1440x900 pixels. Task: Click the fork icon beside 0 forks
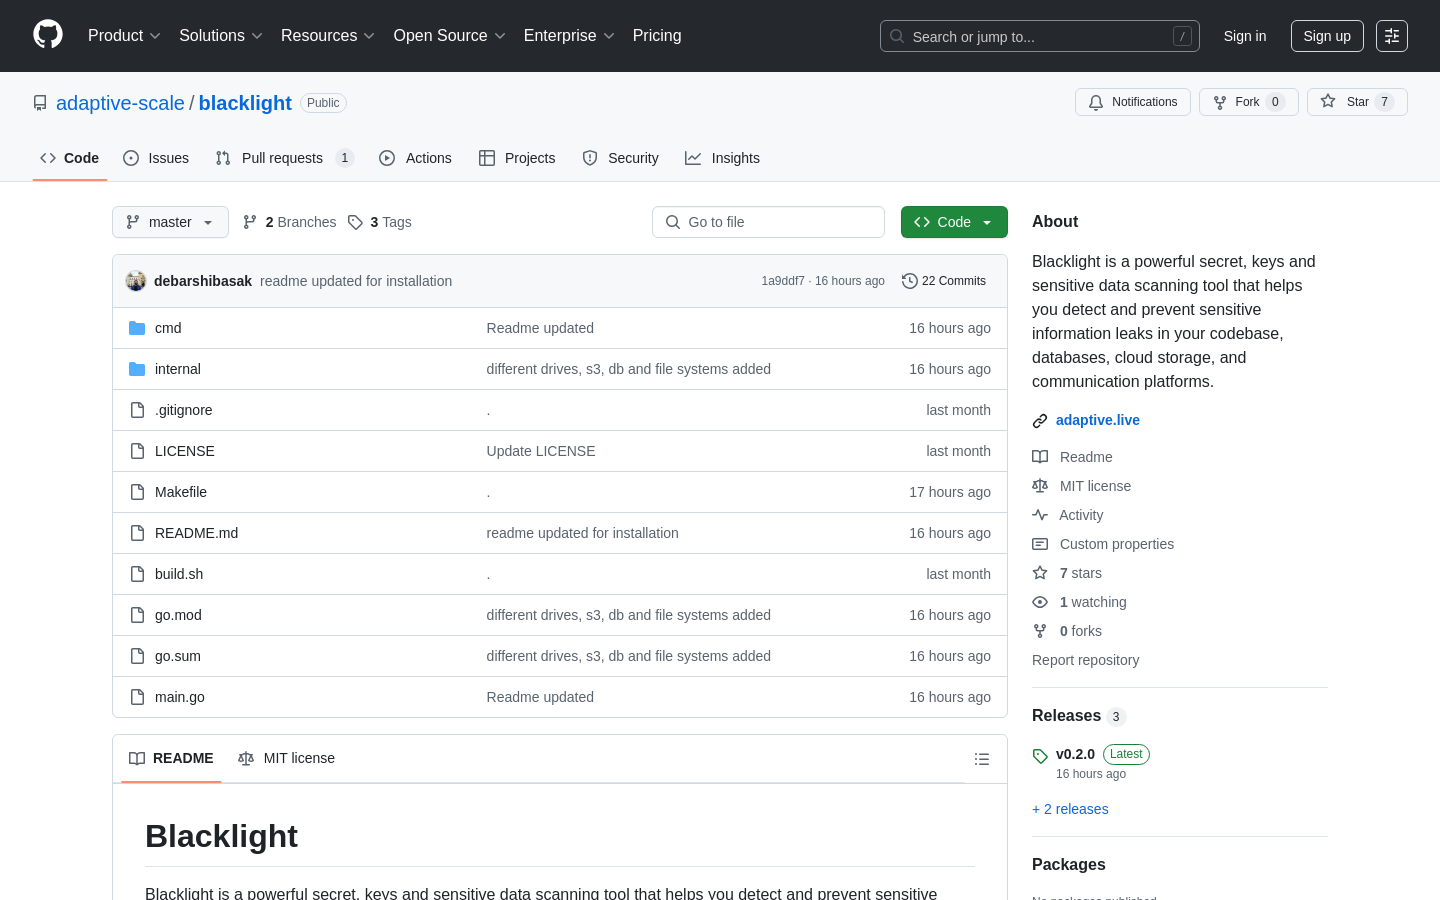pyautogui.click(x=1040, y=631)
